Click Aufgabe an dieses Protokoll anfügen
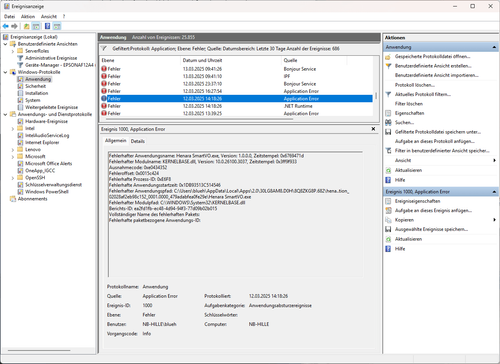This screenshot has width=500, height=364. (x=435, y=141)
